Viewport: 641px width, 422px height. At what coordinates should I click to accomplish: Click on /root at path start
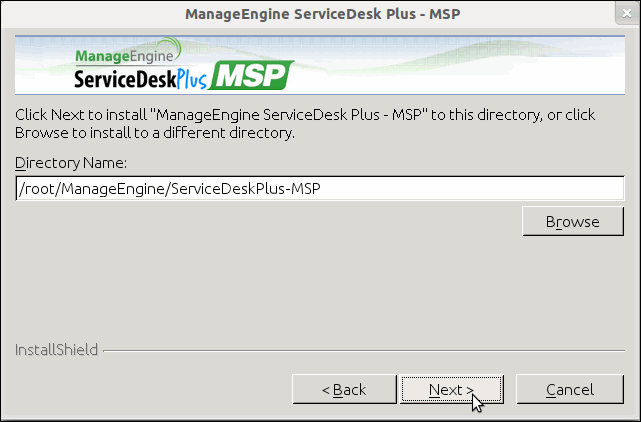(37, 188)
